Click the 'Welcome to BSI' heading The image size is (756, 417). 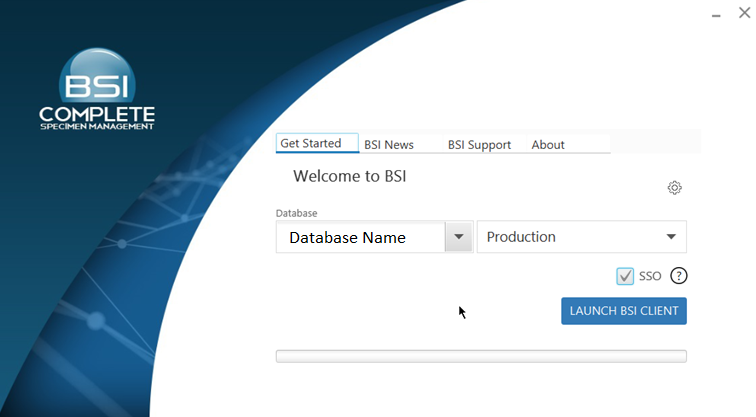pos(350,176)
